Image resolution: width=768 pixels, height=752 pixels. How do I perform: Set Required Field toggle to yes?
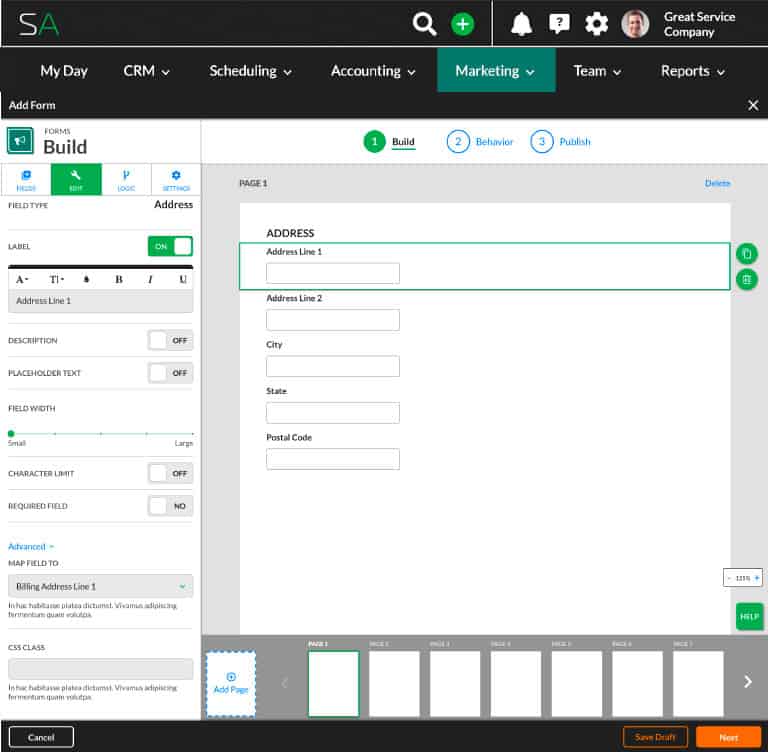click(170, 506)
